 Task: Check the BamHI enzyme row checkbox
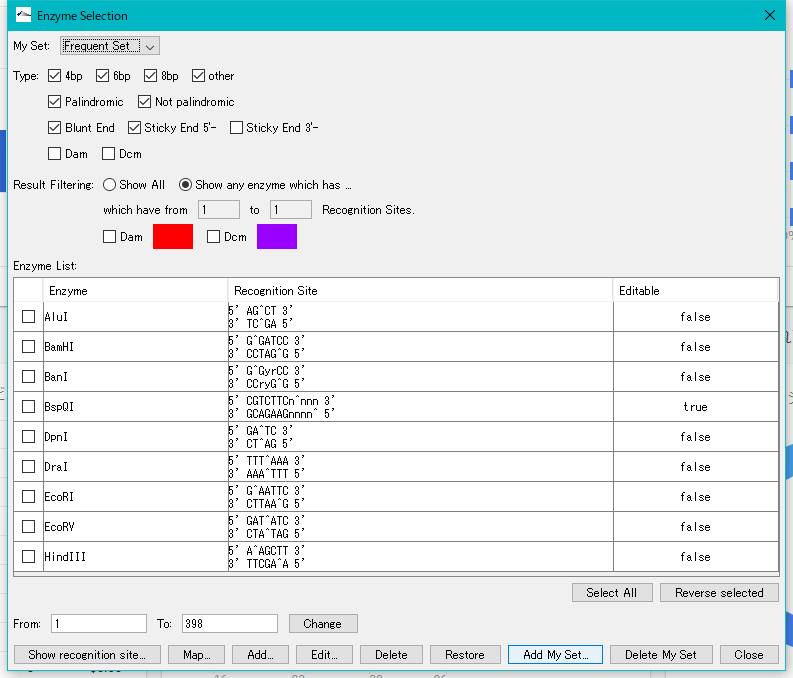pyautogui.click(x=28, y=347)
